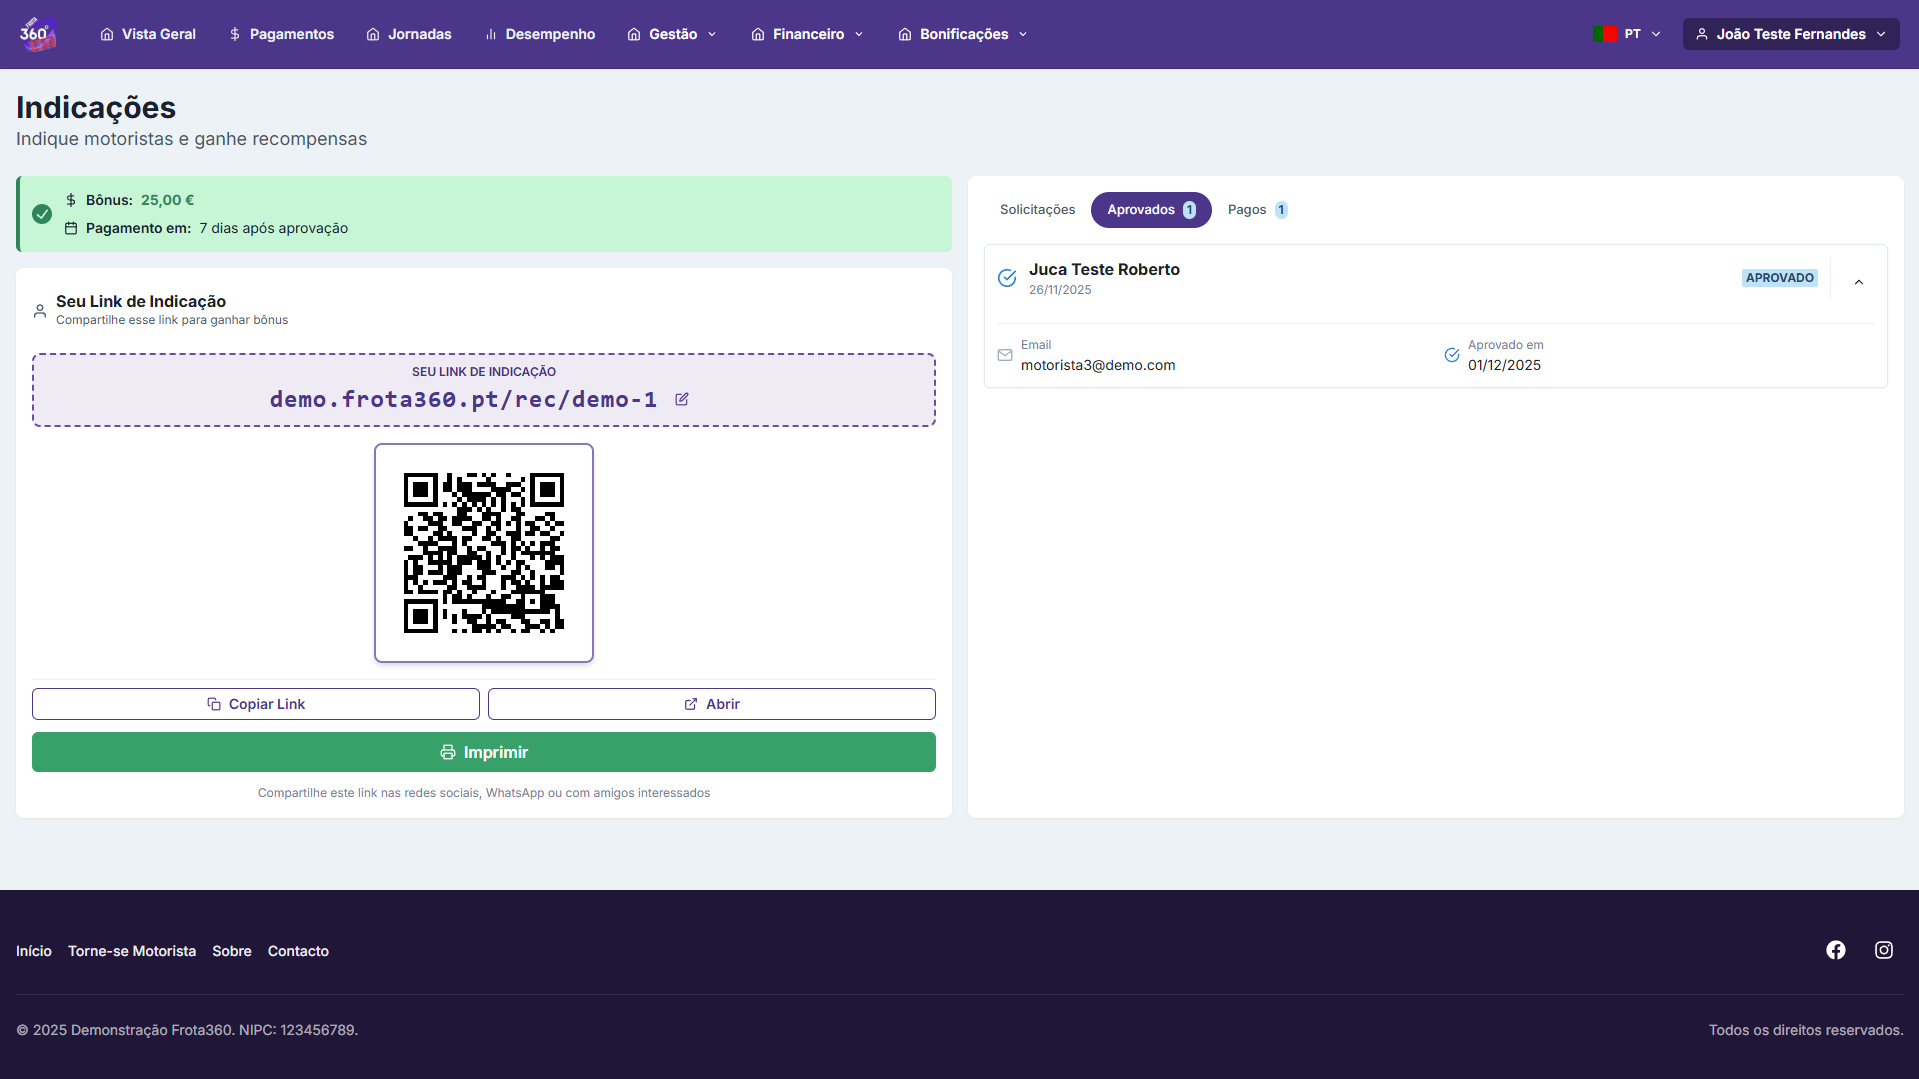The width and height of the screenshot is (1919, 1079).
Task: Click the email envelope icon
Action: [1005, 355]
